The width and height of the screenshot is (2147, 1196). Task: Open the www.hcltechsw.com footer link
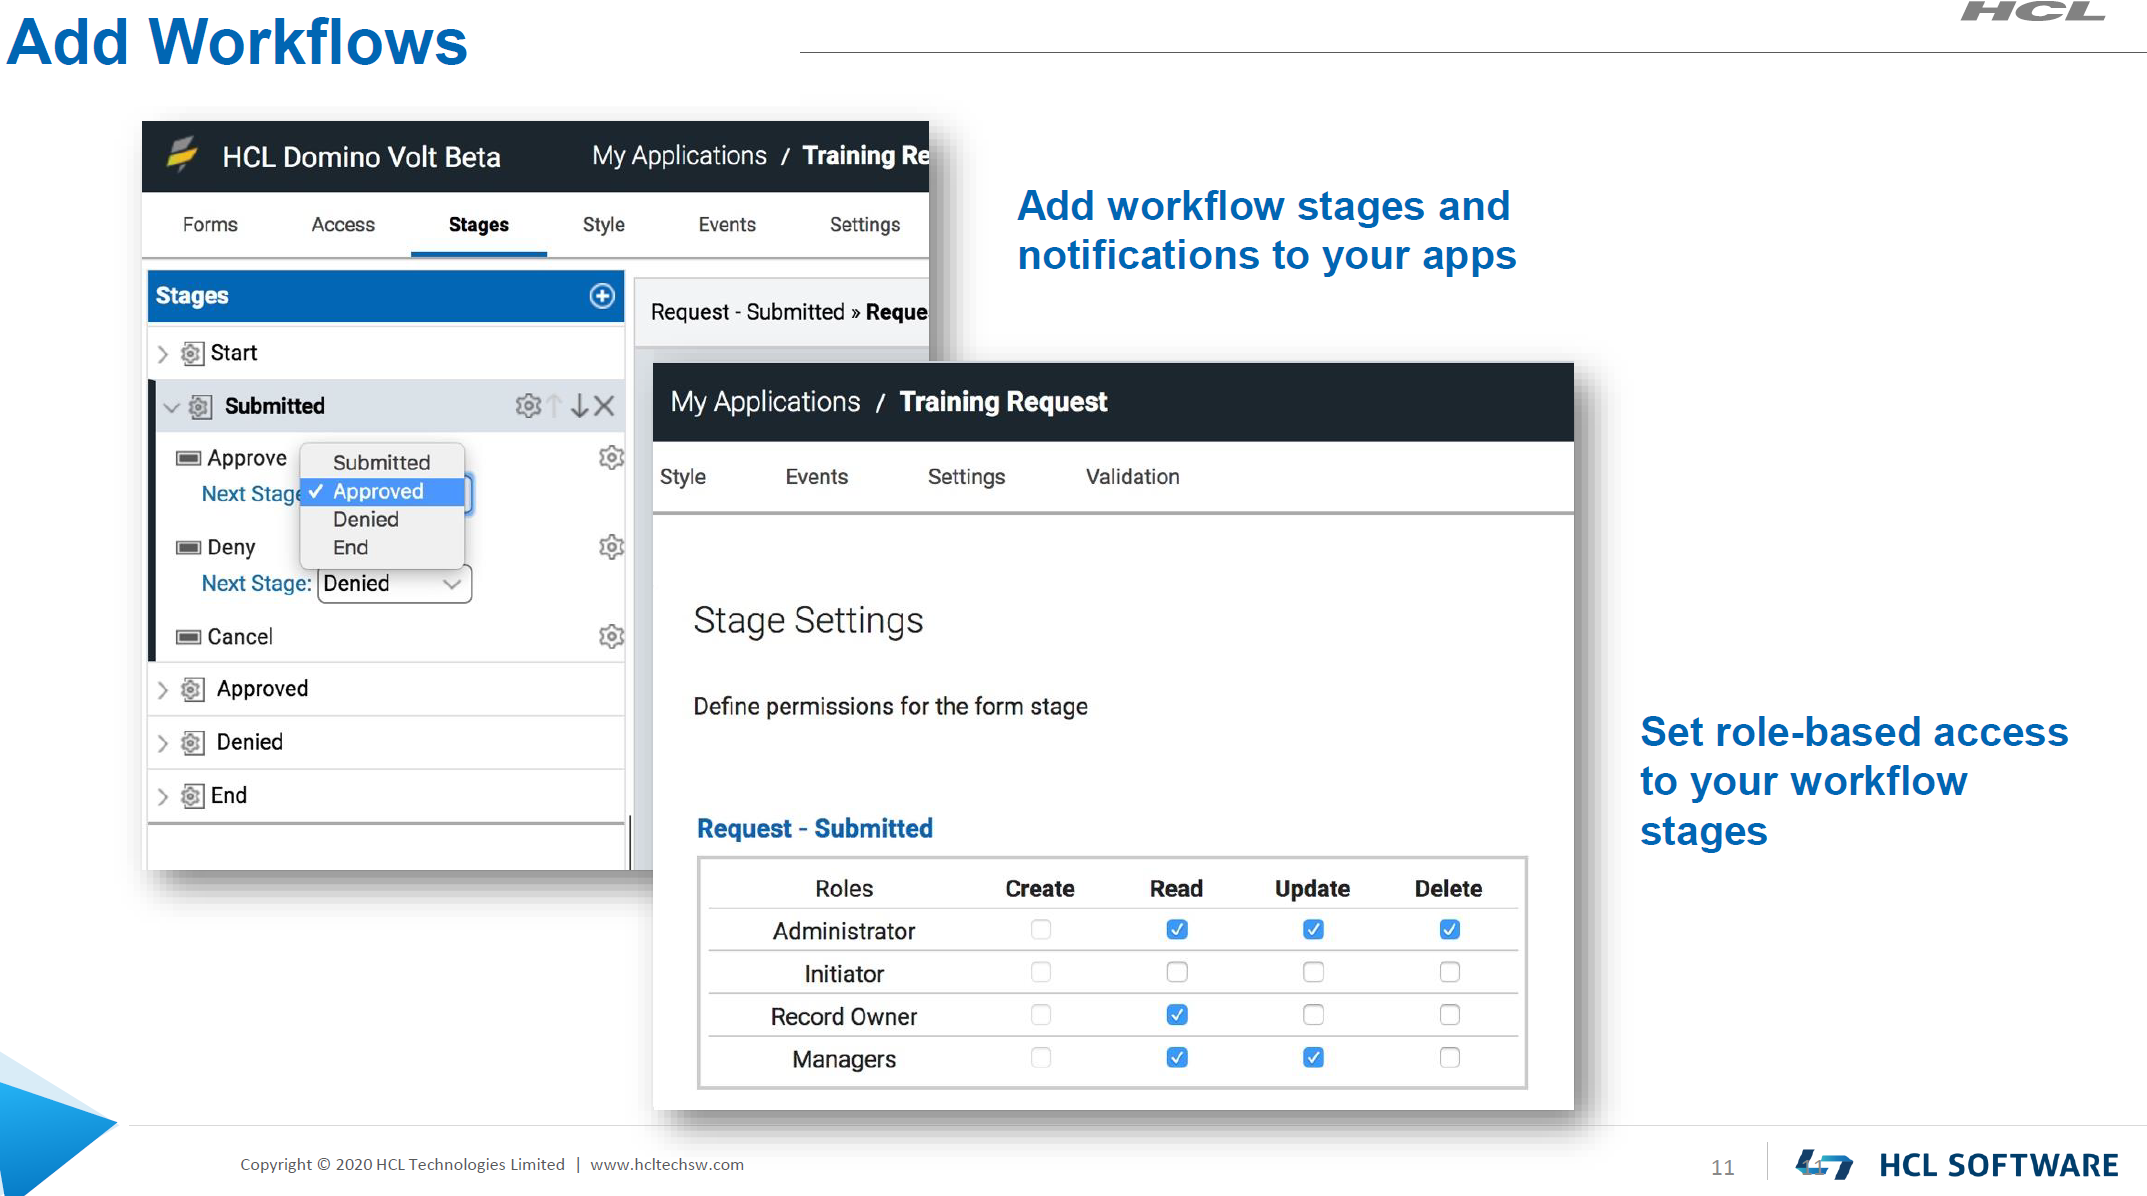667,1164
